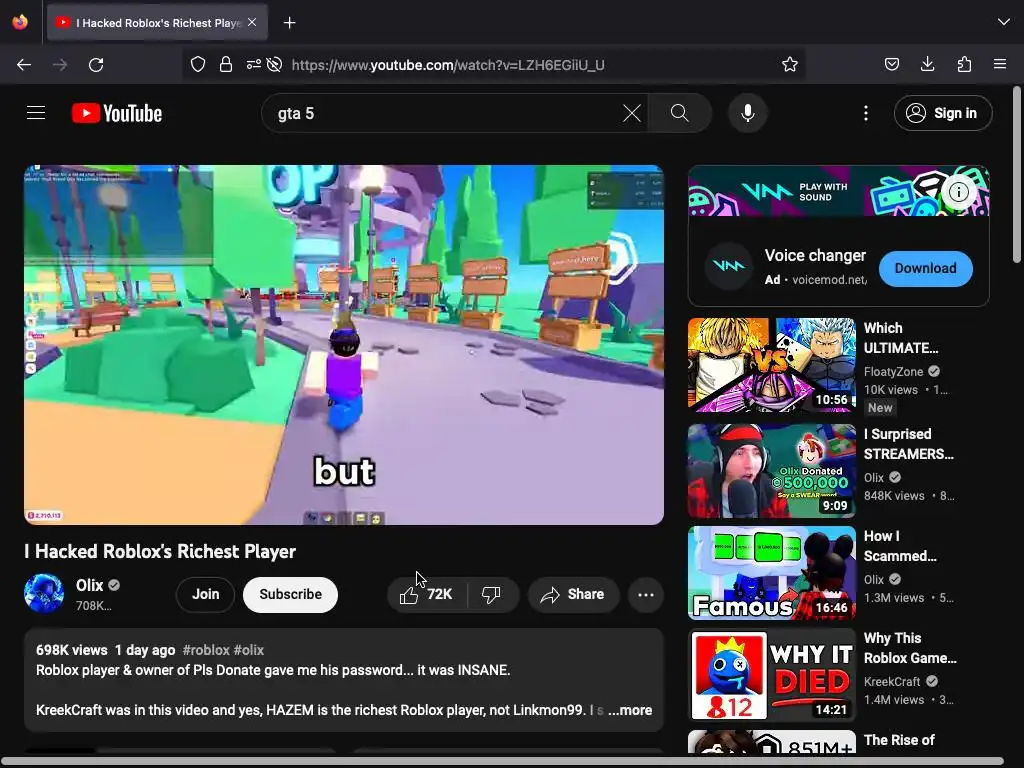Open FloatyZone channel name
The width and height of the screenshot is (1024, 768).
pyautogui.click(x=893, y=372)
